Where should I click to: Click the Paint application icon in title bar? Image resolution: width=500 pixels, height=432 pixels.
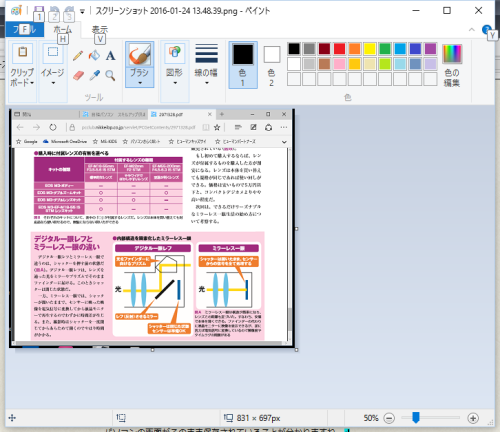click(16, 11)
